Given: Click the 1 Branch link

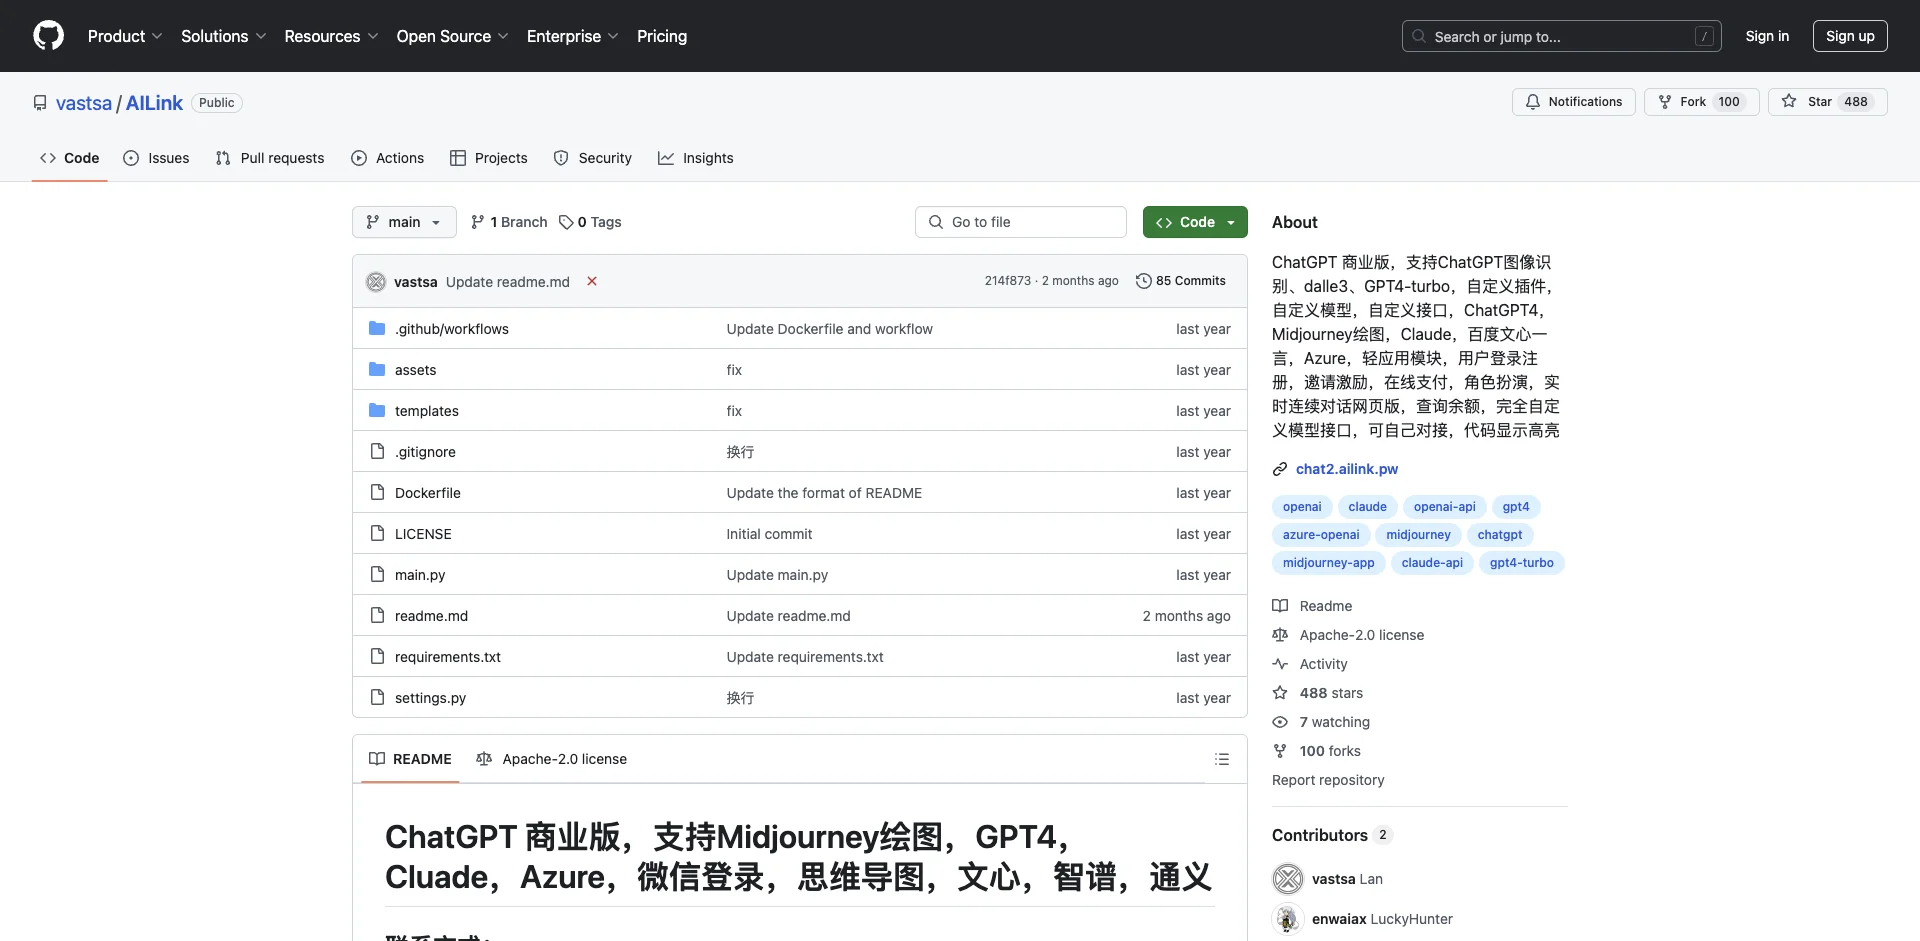Looking at the screenshot, I should pos(509,222).
